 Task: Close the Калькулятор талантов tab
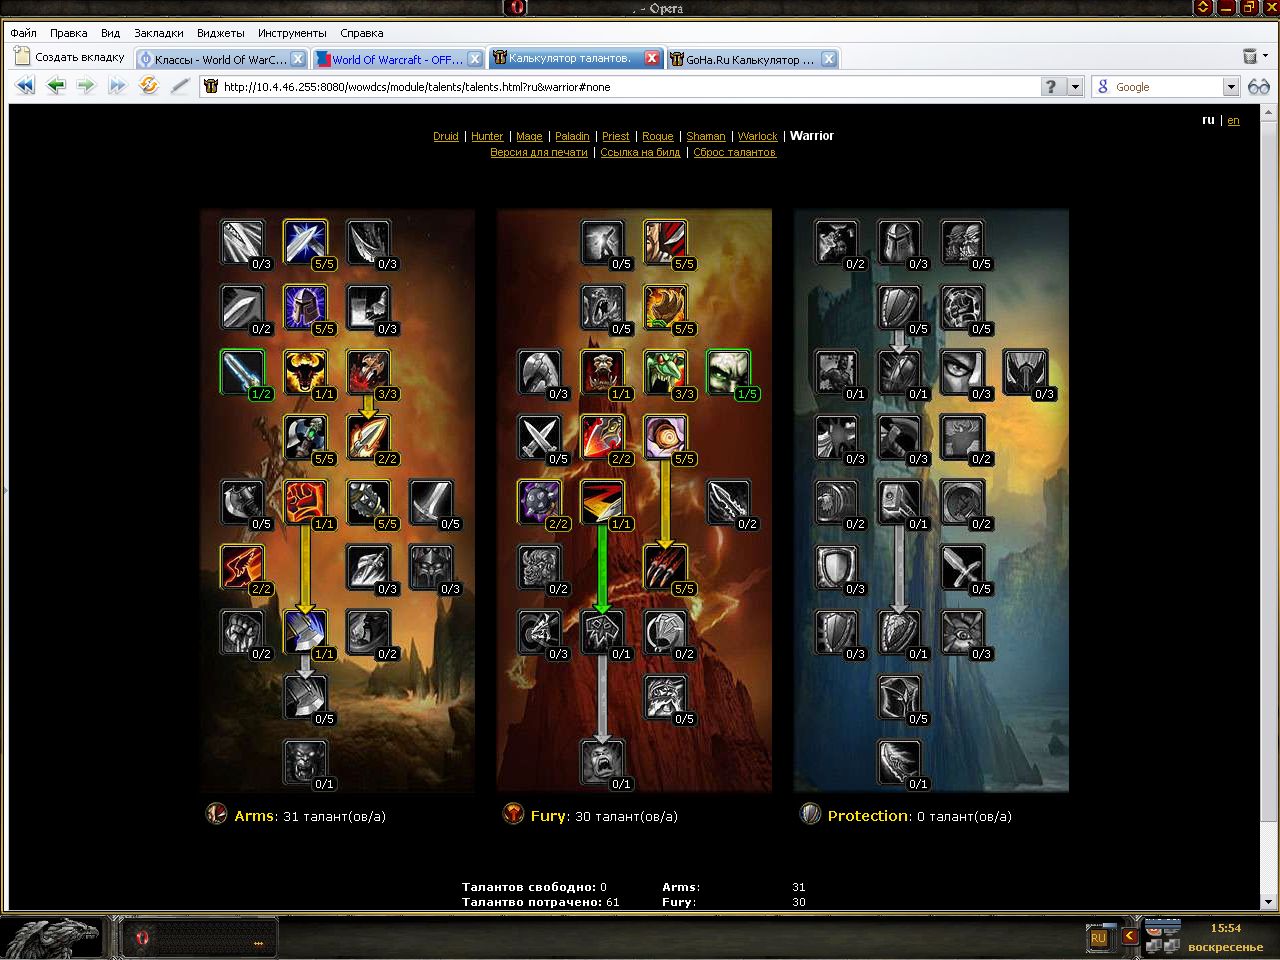[652, 58]
